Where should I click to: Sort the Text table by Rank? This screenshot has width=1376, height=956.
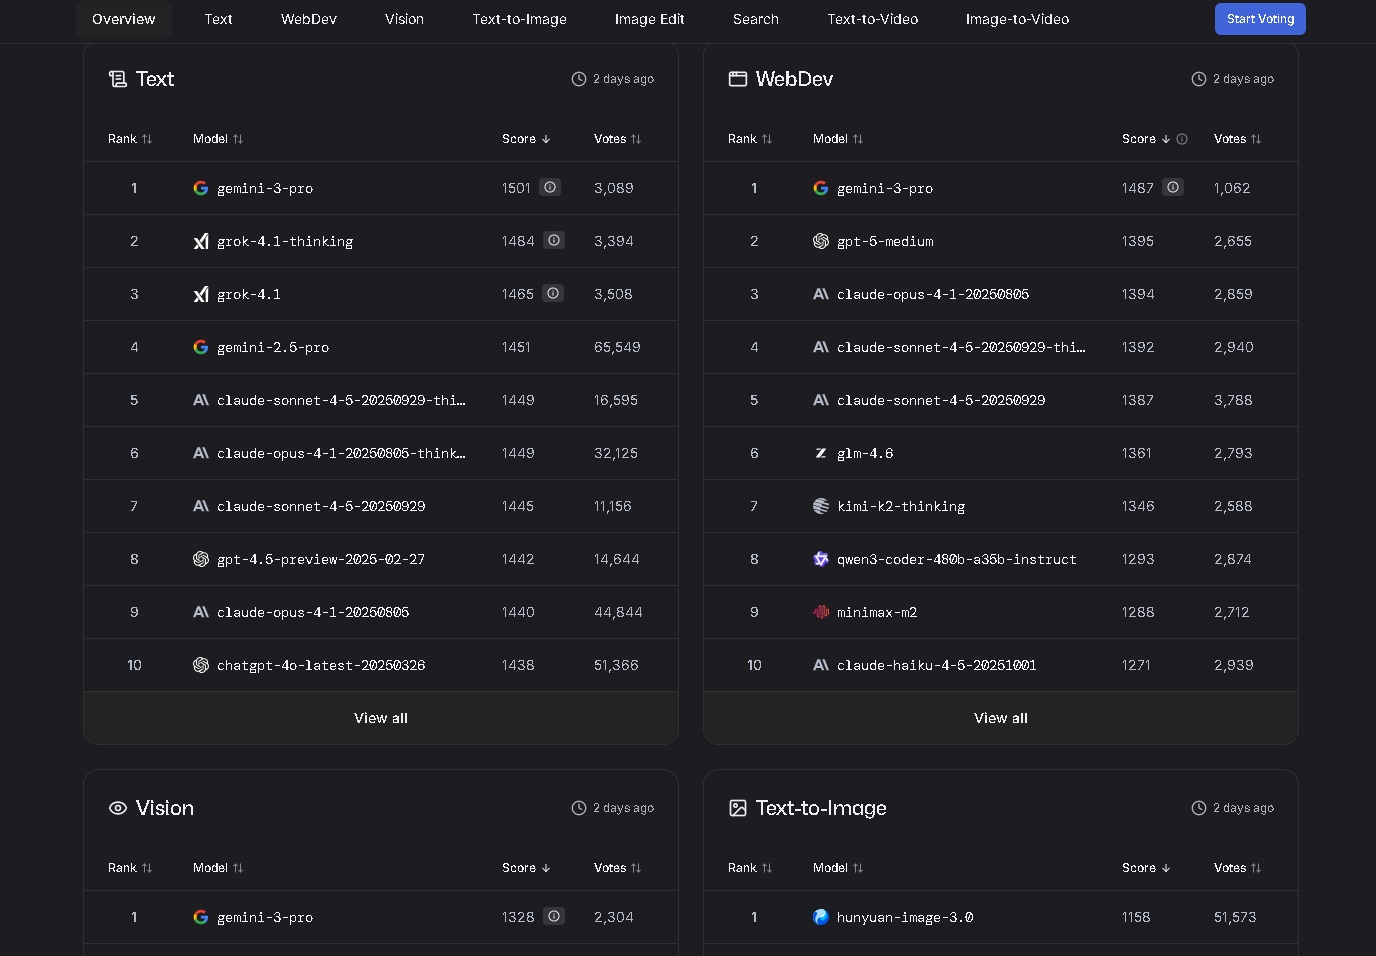(x=130, y=139)
